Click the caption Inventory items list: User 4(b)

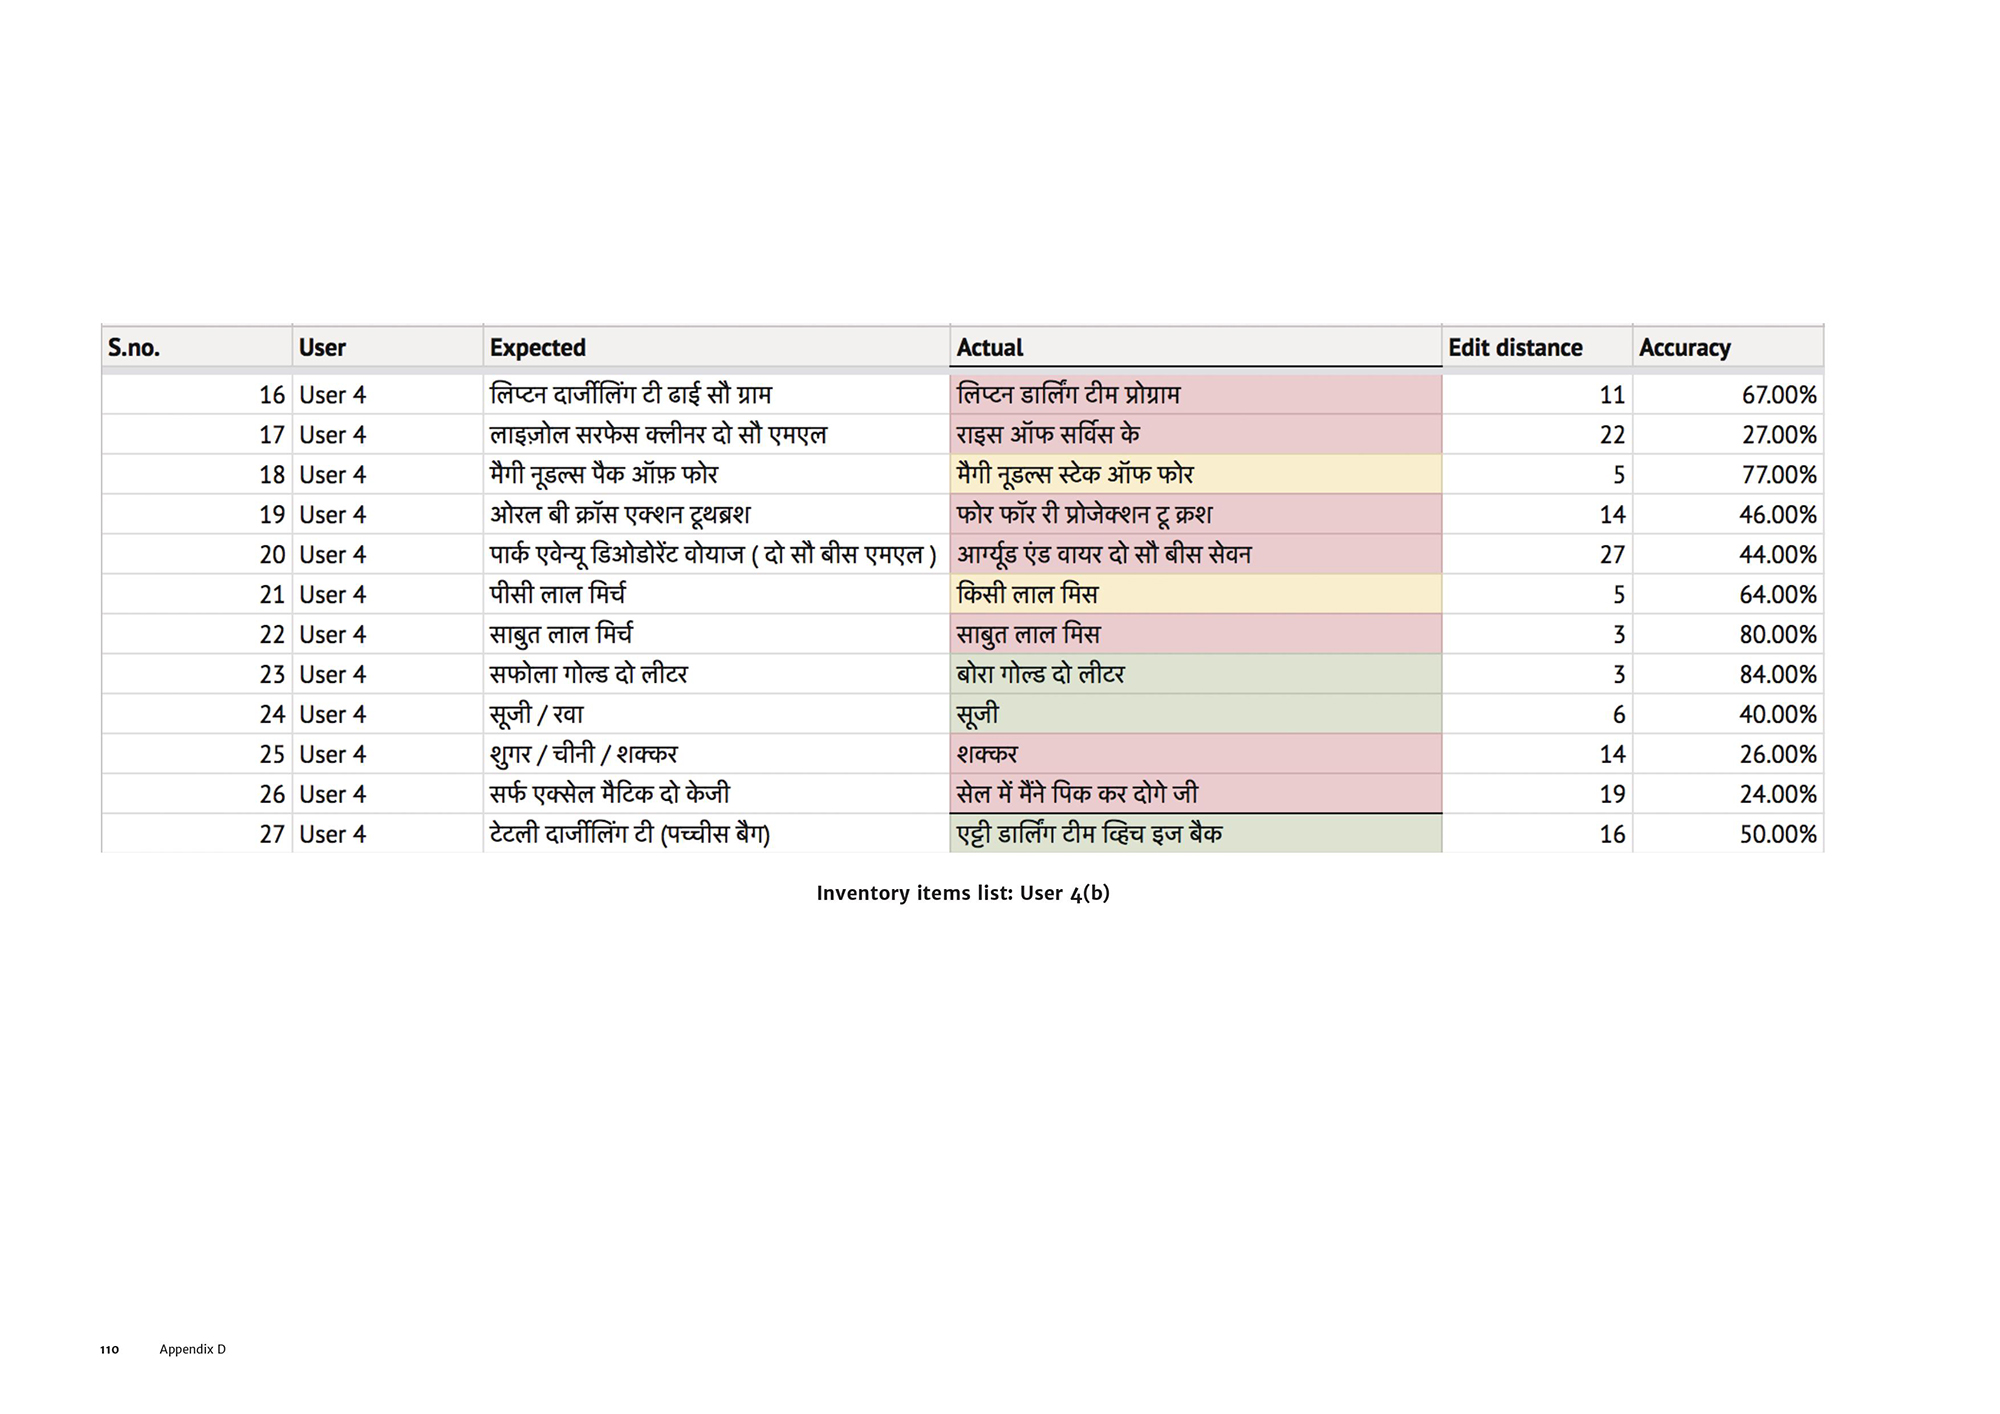click(x=962, y=893)
